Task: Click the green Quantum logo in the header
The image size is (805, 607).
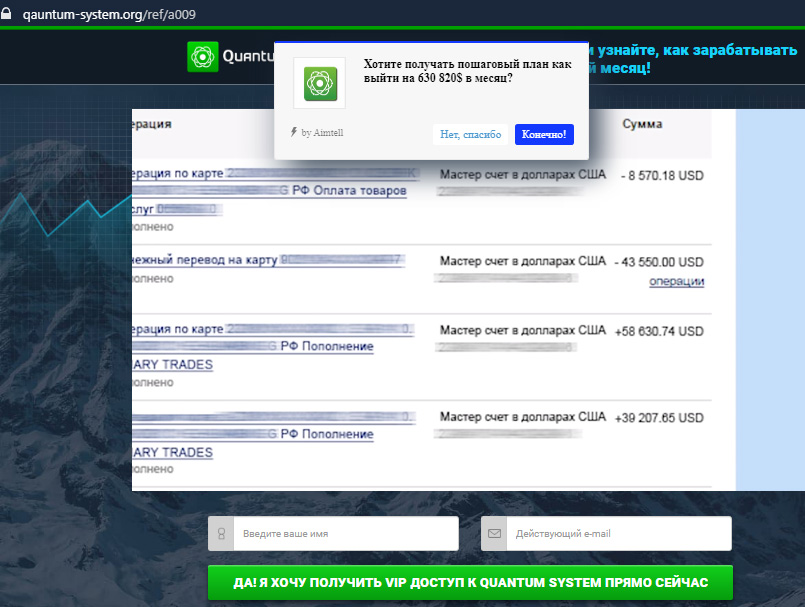Action: tap(203, 56)
